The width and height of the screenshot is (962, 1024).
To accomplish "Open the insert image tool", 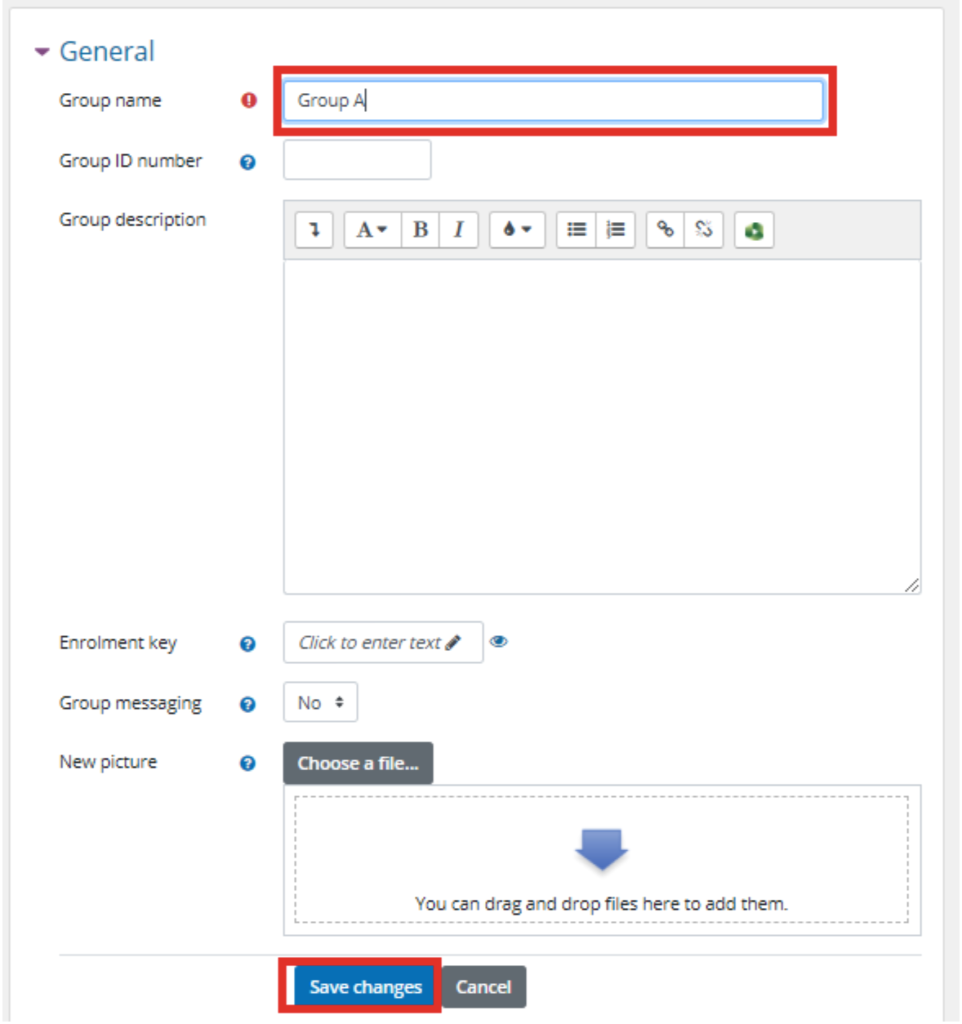I will point(754,229).
